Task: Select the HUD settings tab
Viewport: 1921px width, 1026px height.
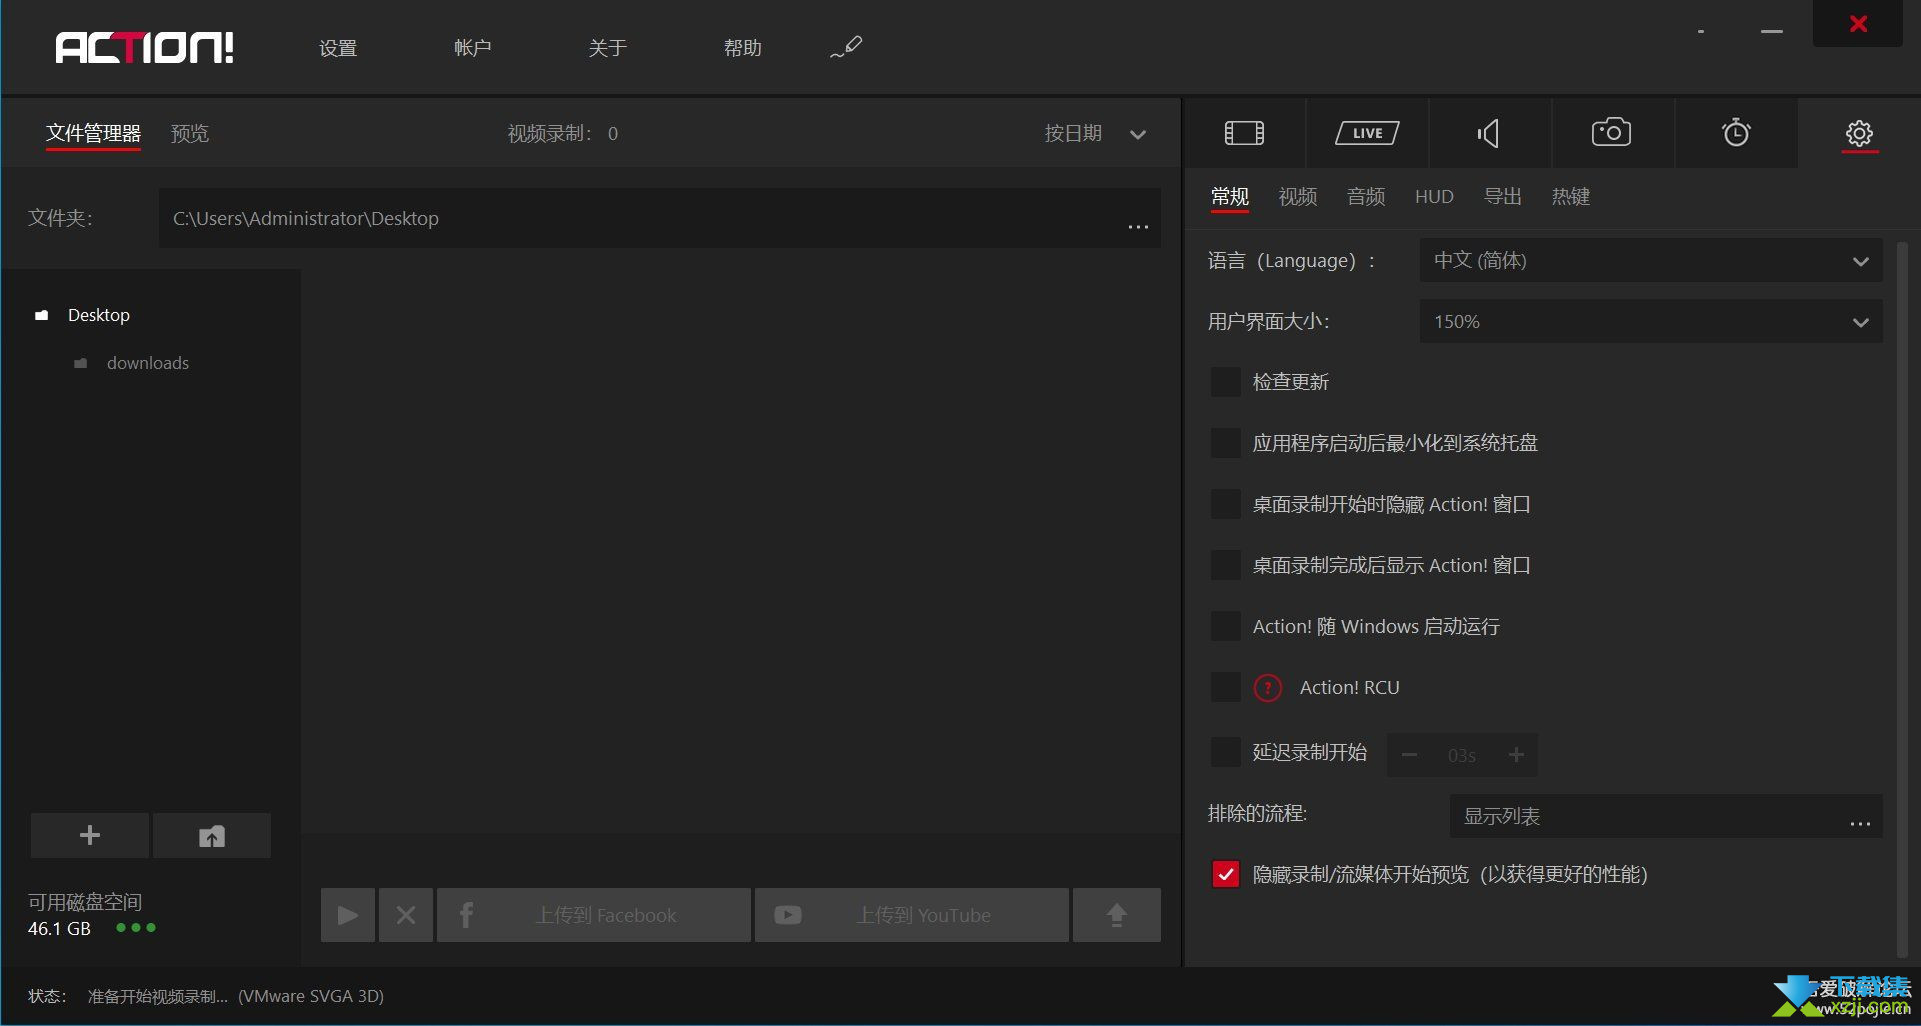Action: [x=1434, y=196]
